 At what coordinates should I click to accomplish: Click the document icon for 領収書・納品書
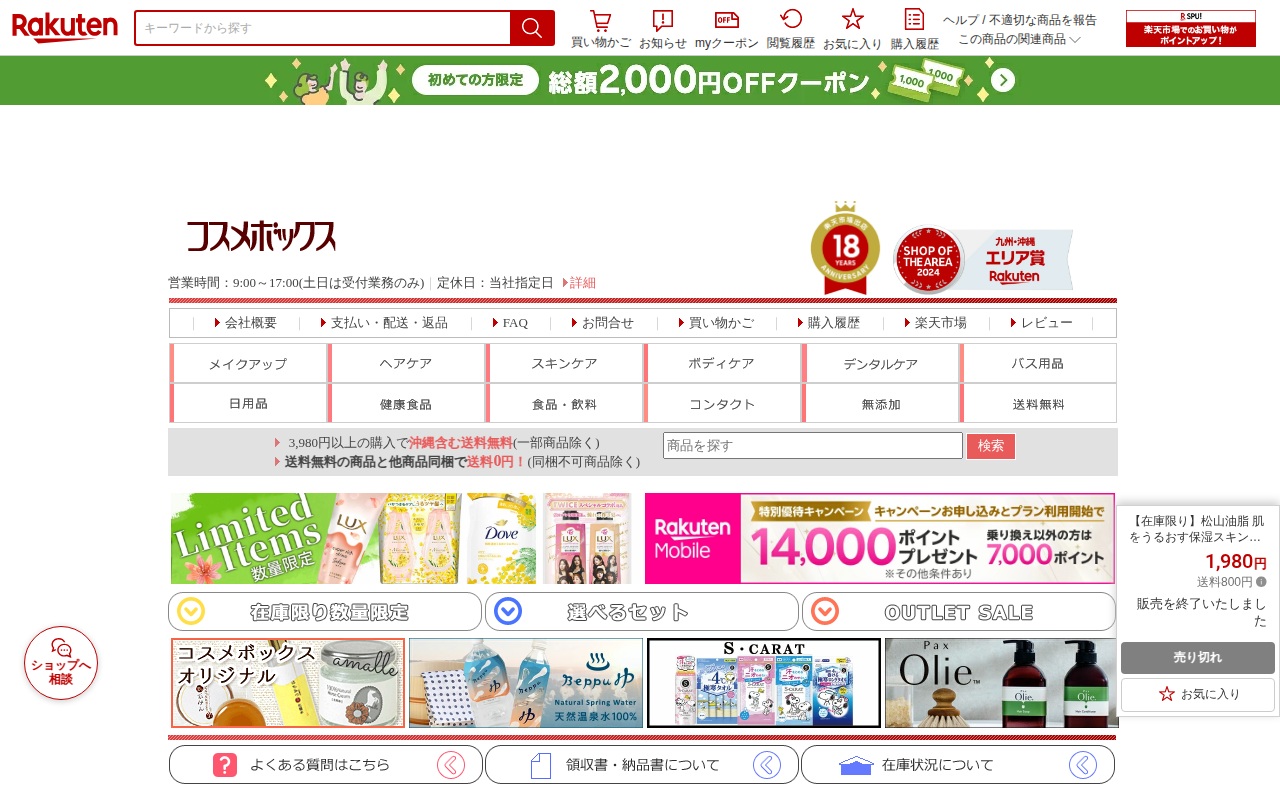(541, 765)
